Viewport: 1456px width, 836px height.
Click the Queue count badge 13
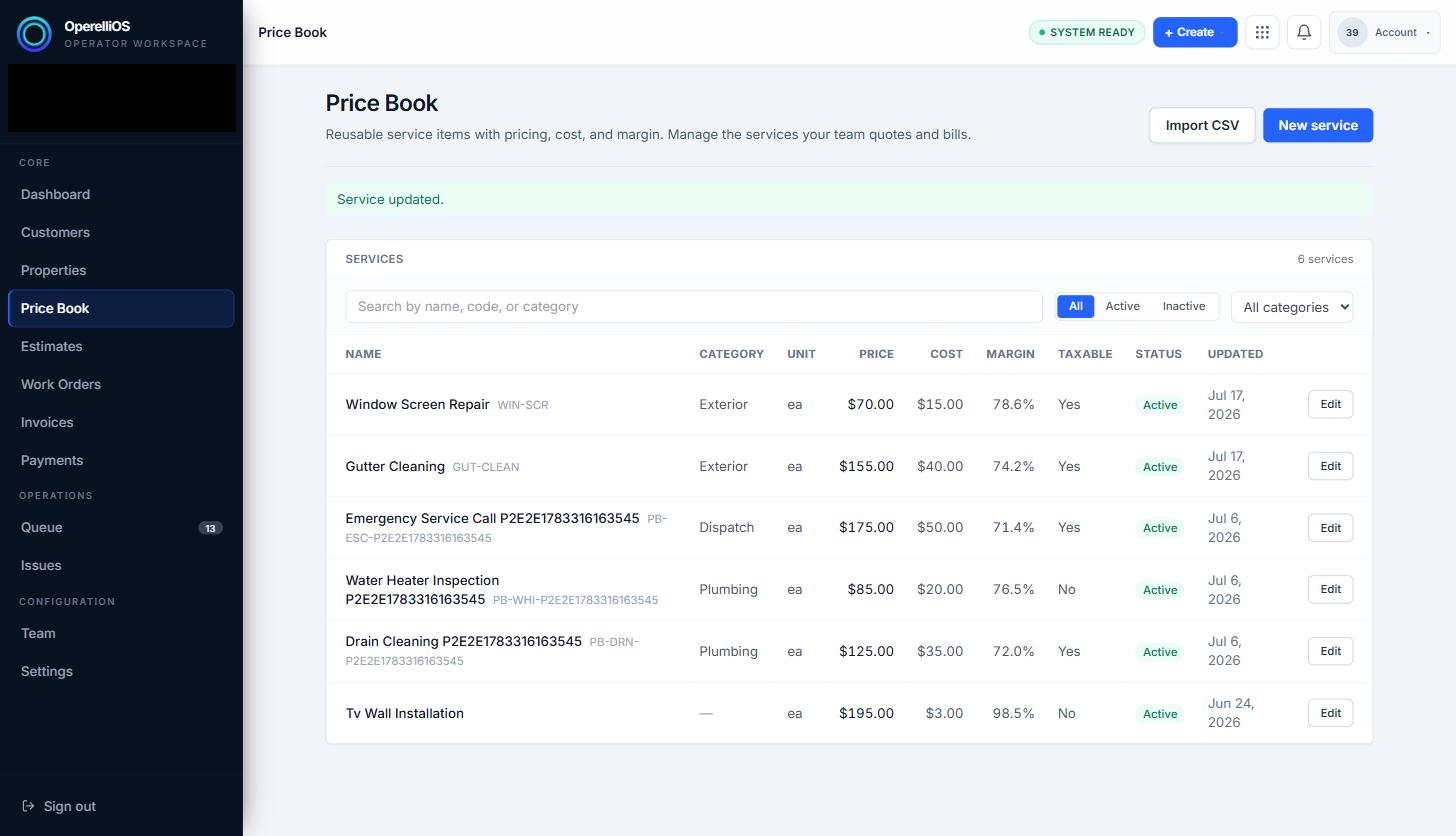point(210,528)
